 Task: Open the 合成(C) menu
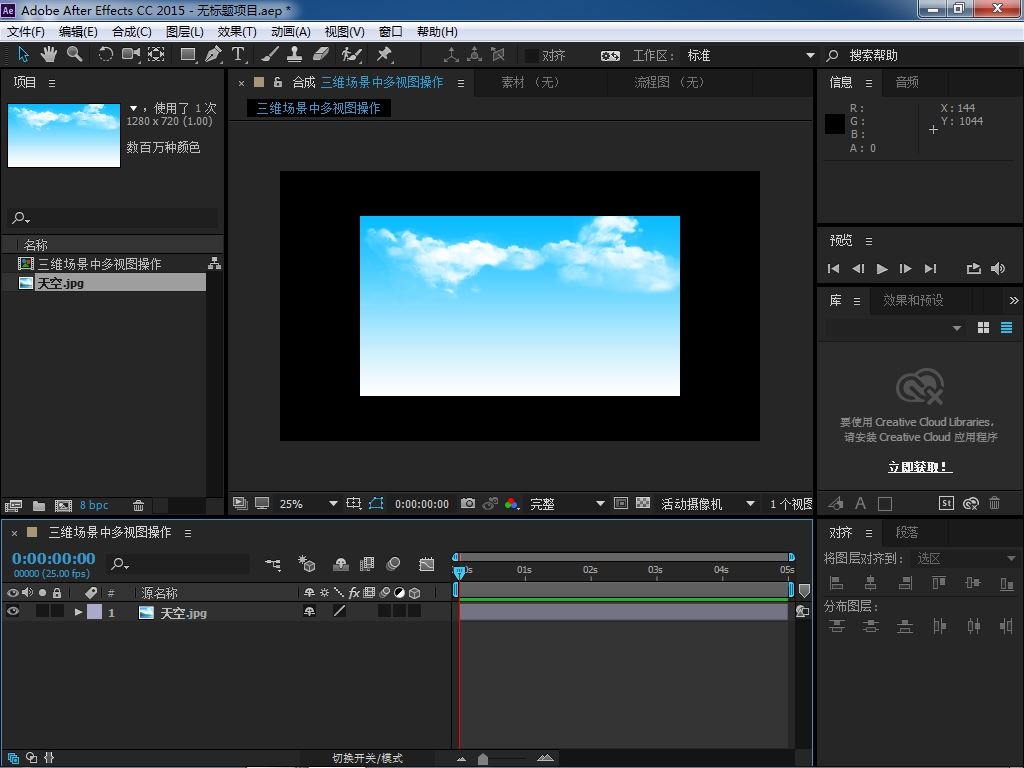pyautogui.click(x=131, y=32)
